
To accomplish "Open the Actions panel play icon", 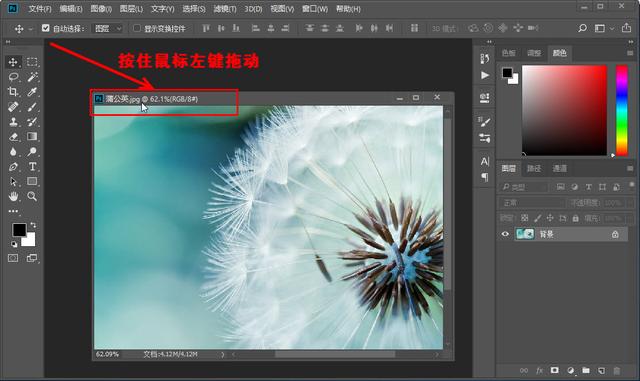I will (x=484, y=75).
